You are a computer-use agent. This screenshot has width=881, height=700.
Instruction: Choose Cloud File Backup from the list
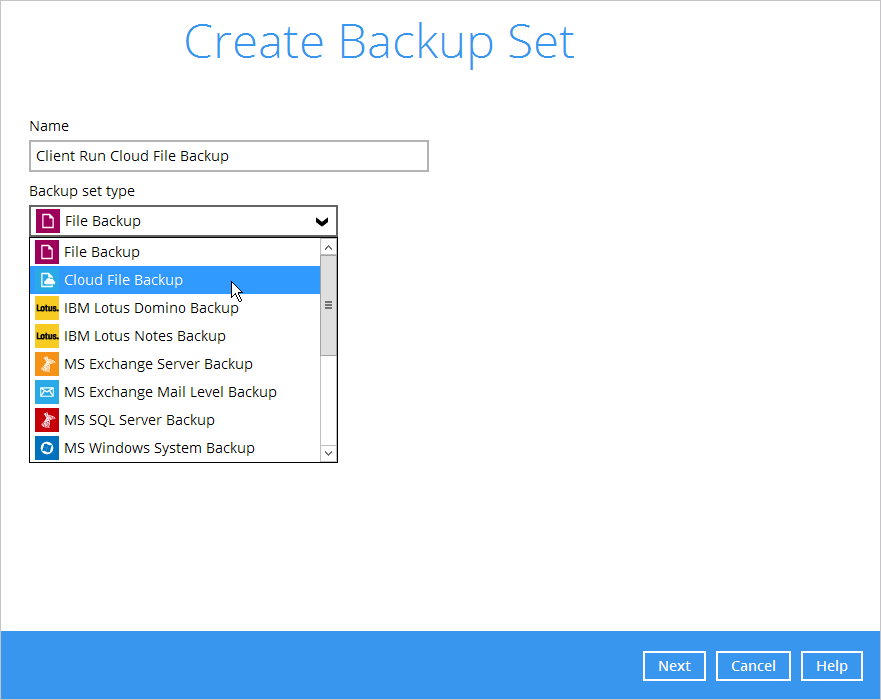point(175,280)
